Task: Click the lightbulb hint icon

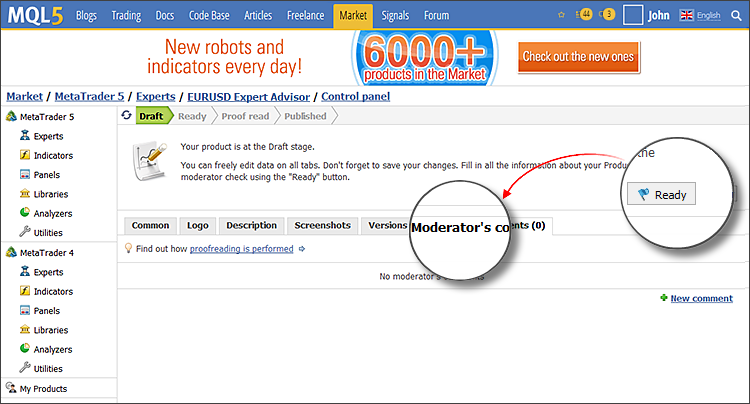Action: pyautogui.click(x=128, y=248)
